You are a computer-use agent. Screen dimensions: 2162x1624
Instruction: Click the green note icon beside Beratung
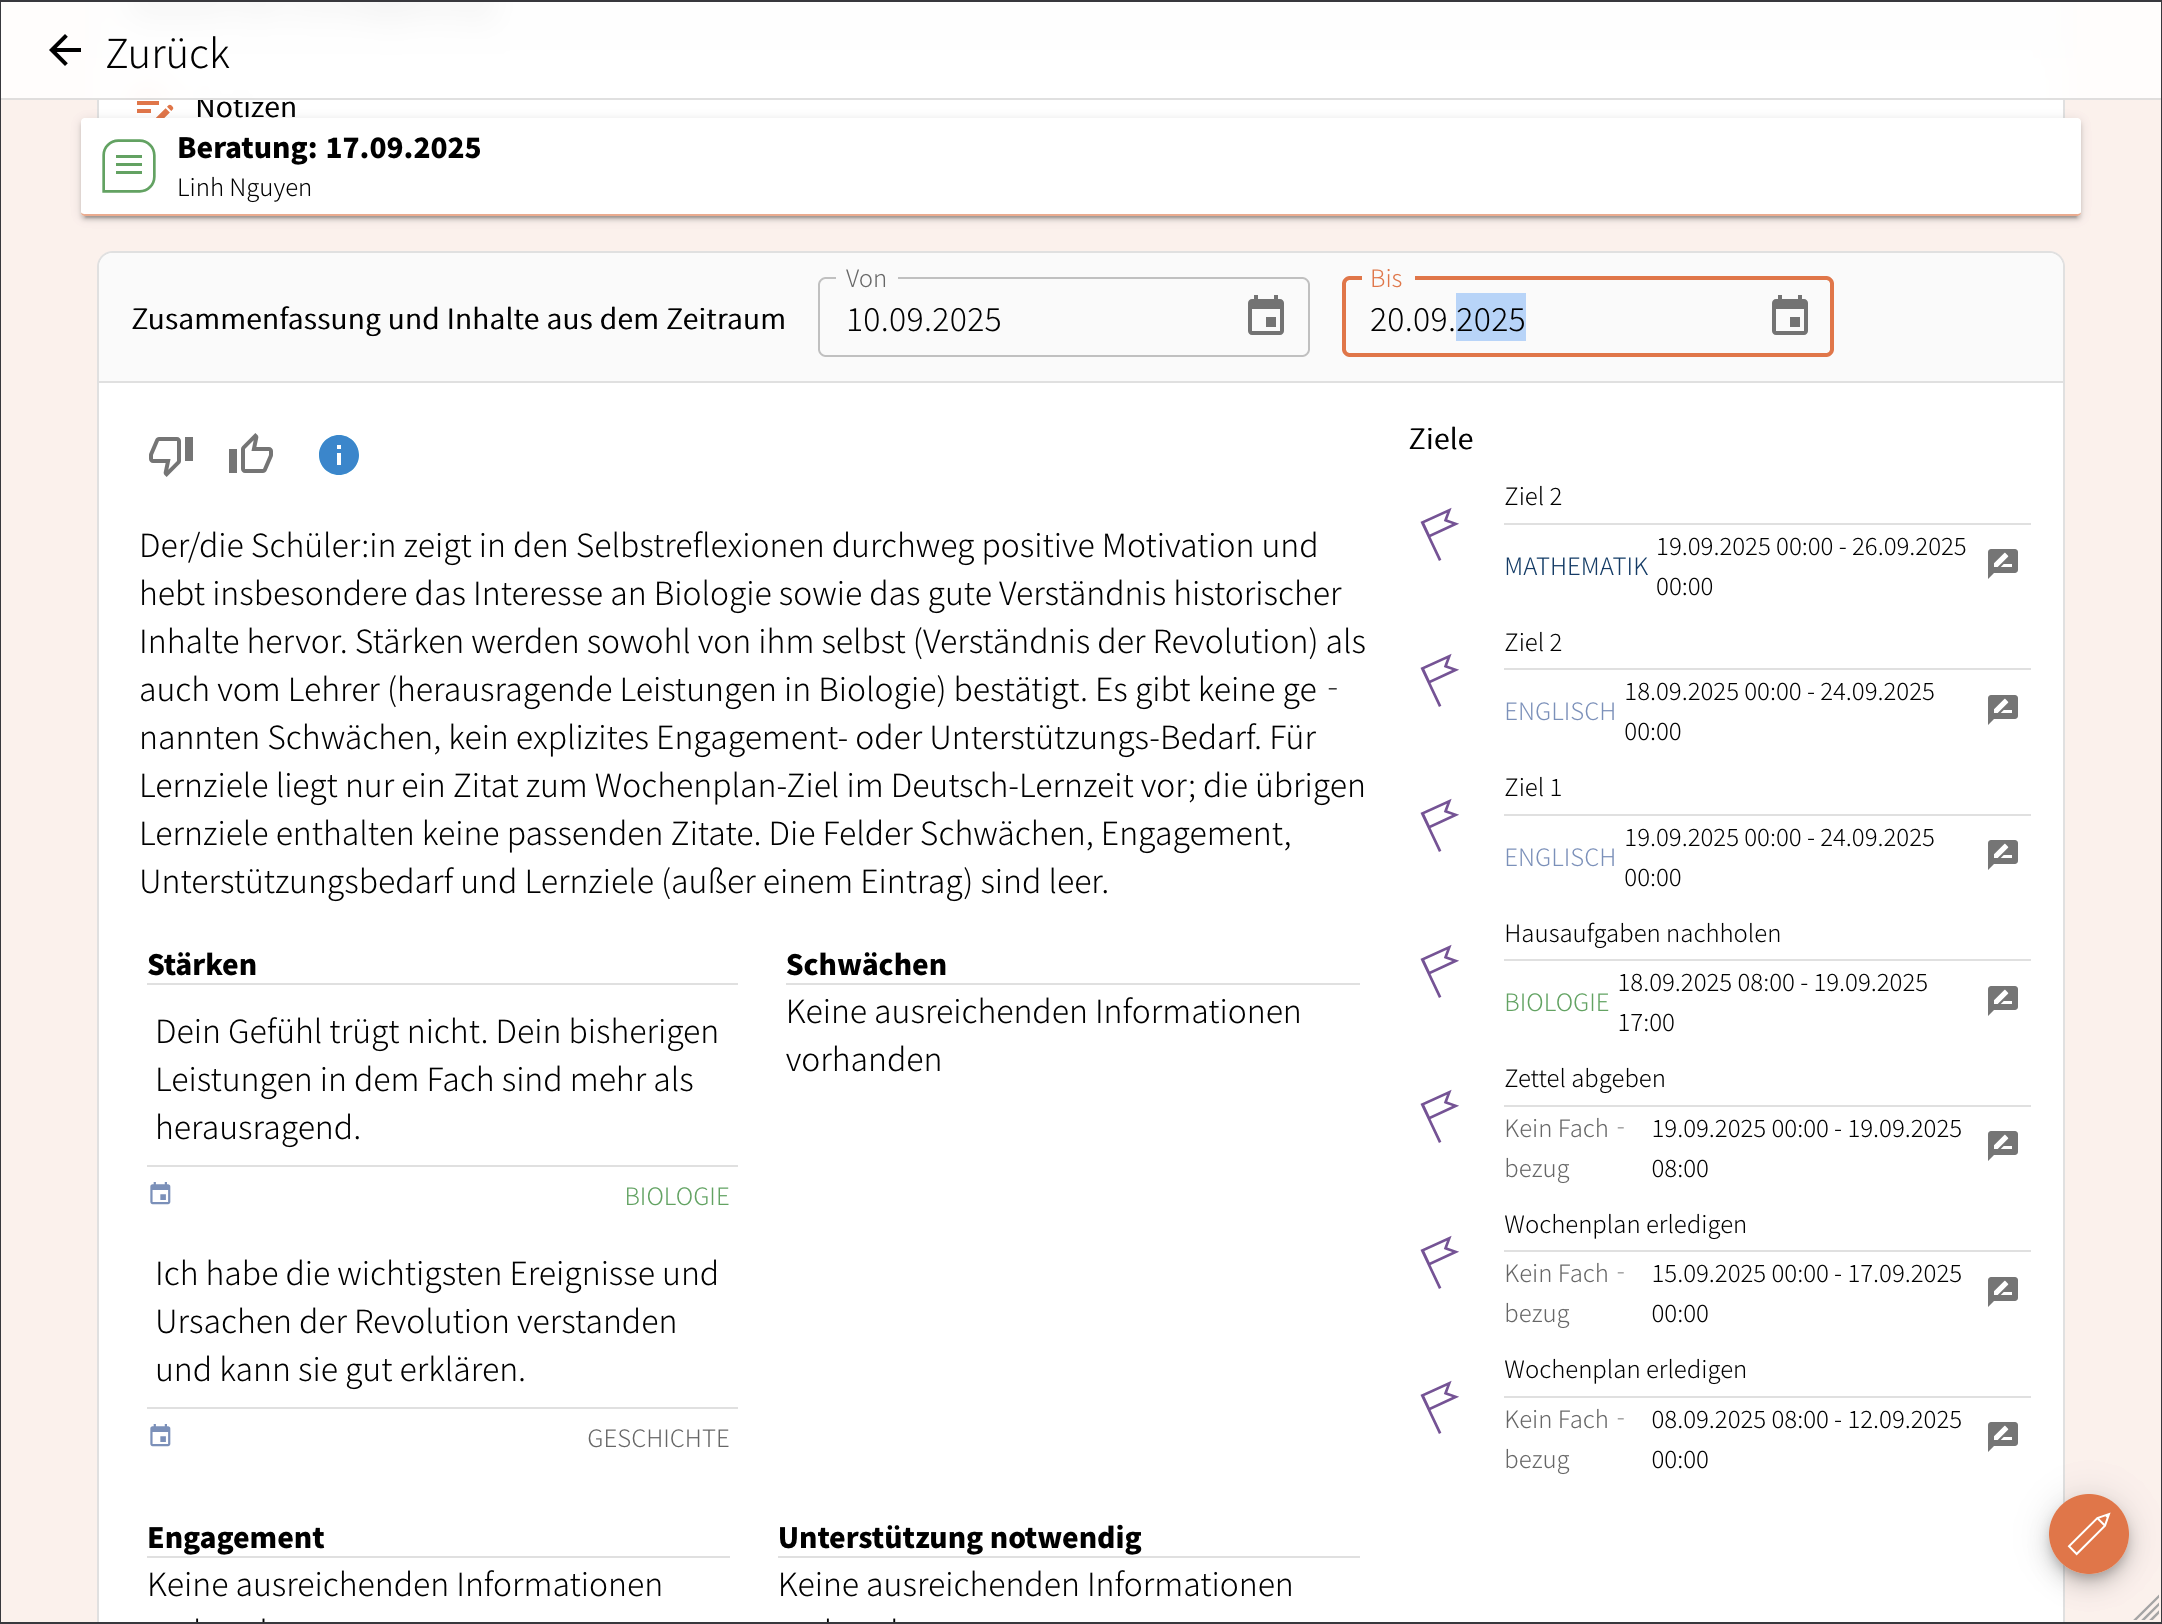point(129,166)
